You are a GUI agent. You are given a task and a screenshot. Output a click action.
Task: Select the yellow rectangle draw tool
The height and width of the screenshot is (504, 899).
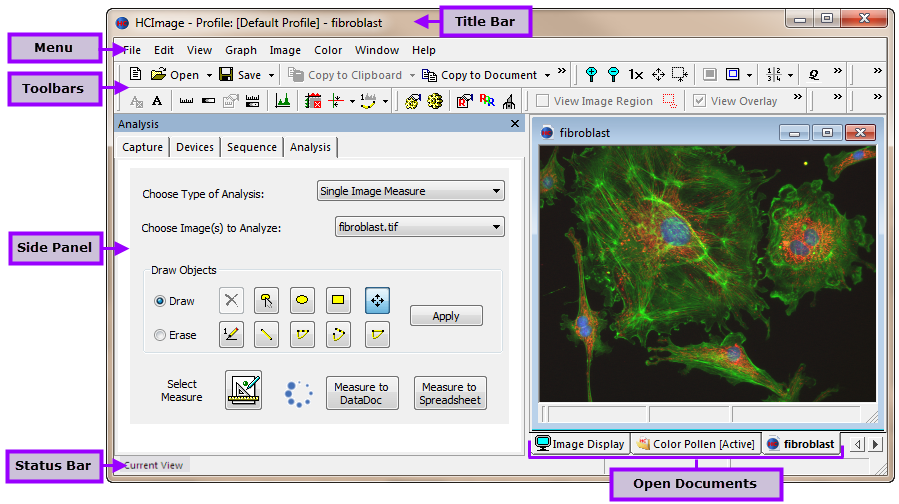[x=338, y=300]
